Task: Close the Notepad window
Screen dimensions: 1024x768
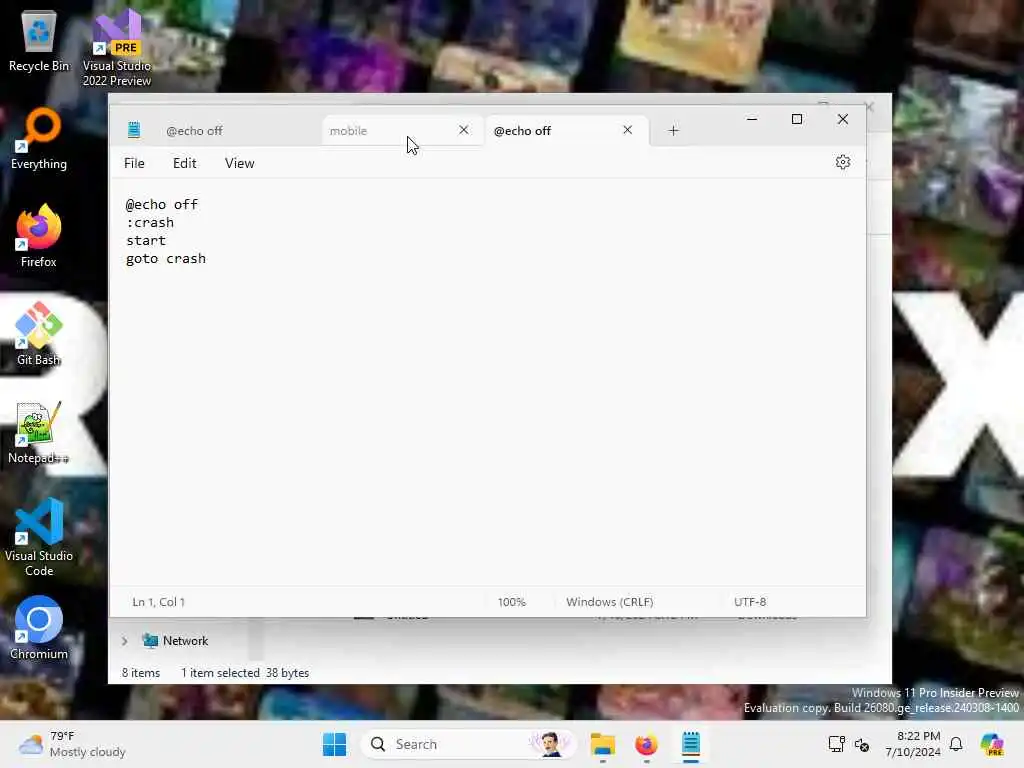Action: pyautogui.click(x=843, y=119)
